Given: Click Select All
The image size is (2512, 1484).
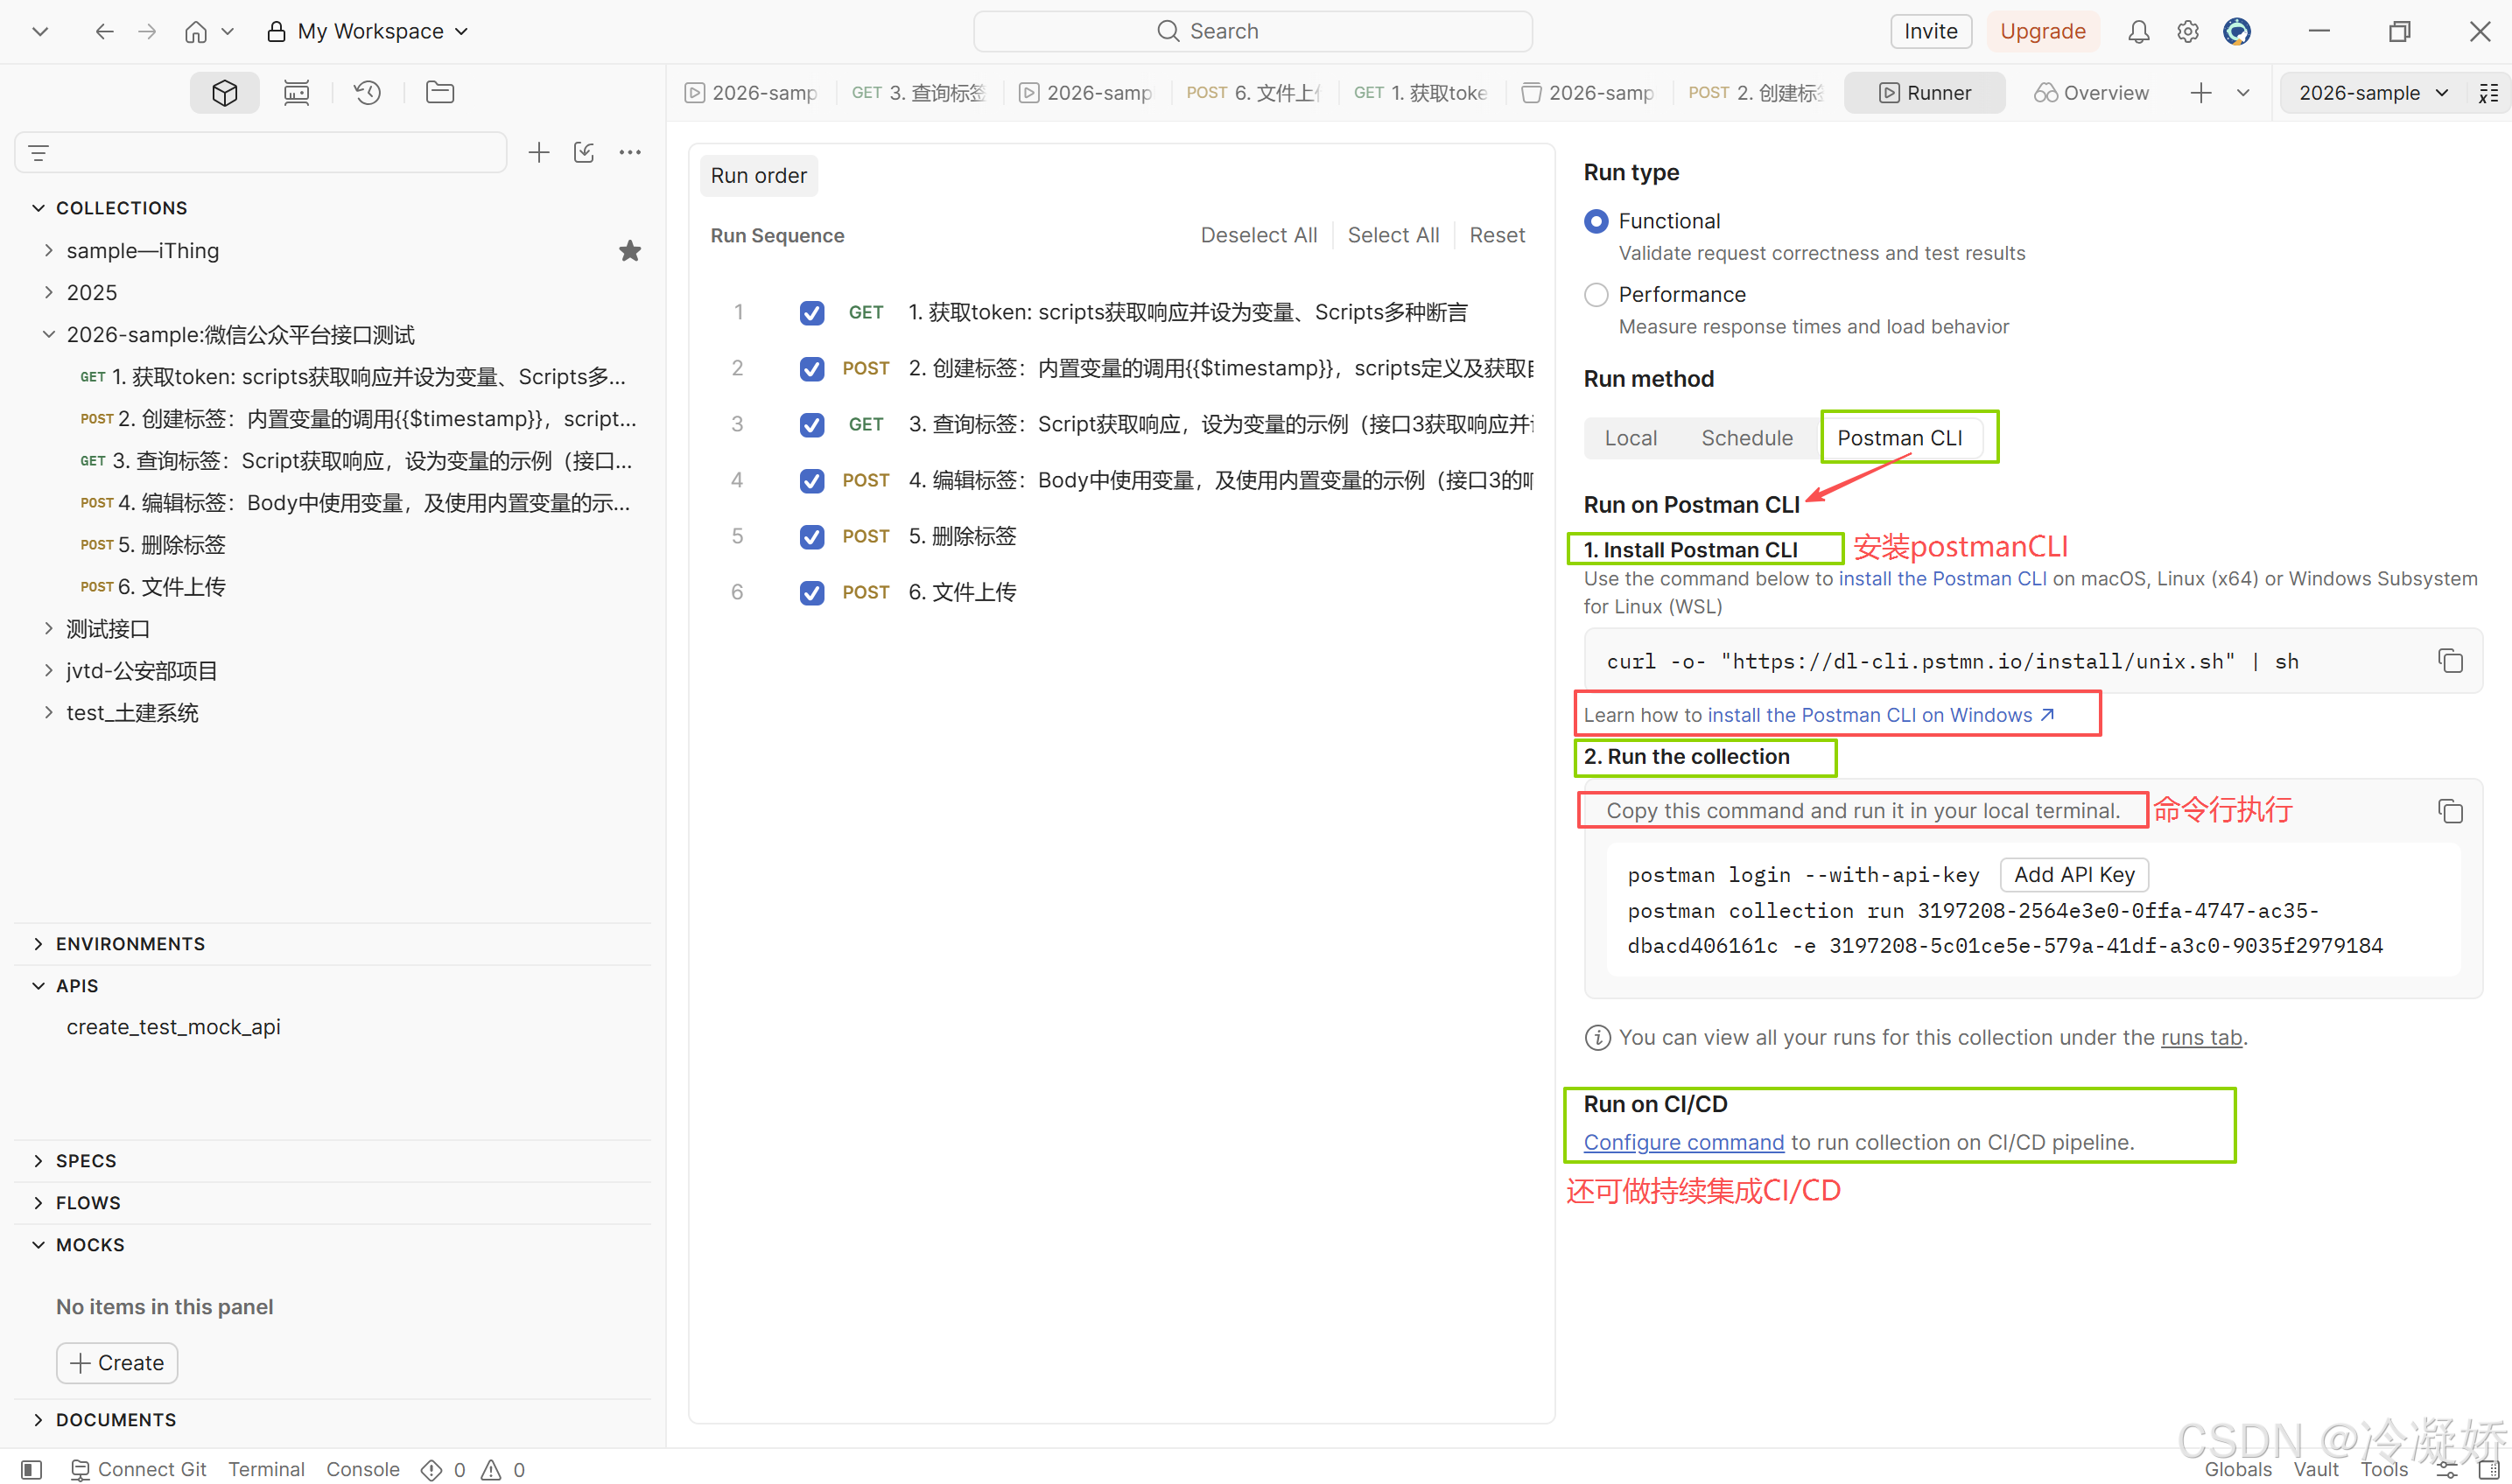Looking at the screenshot, I should [x=1393, y=236].
